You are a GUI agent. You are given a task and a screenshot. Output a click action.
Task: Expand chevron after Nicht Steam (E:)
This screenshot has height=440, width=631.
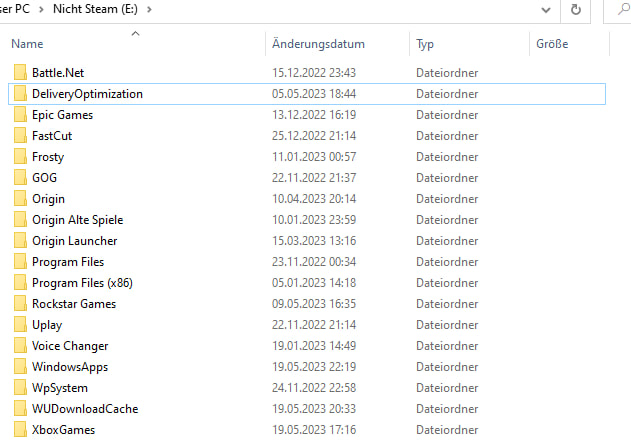(149, 9)
